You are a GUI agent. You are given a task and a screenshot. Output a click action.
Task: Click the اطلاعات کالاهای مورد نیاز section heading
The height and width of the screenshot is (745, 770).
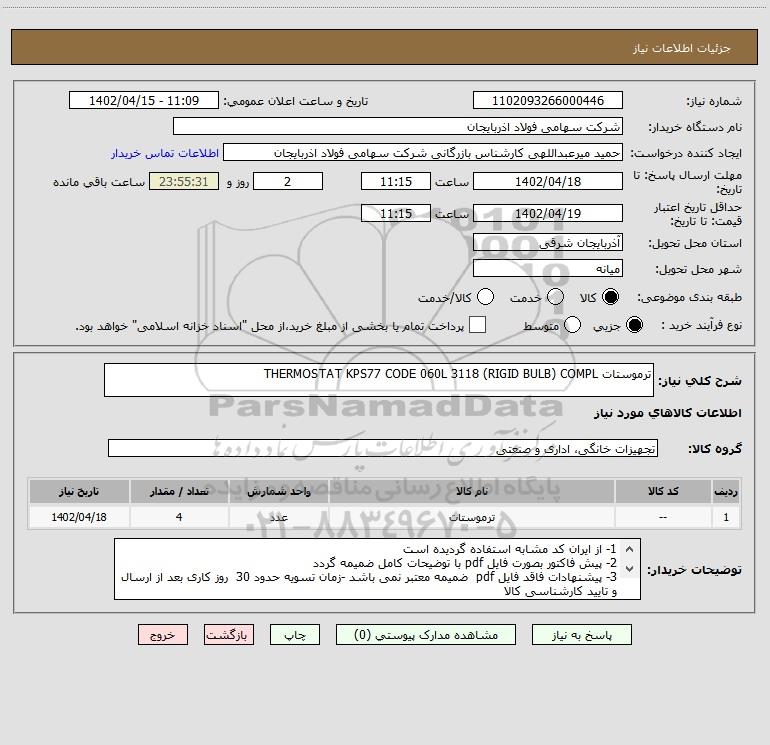tap(668, 413)
